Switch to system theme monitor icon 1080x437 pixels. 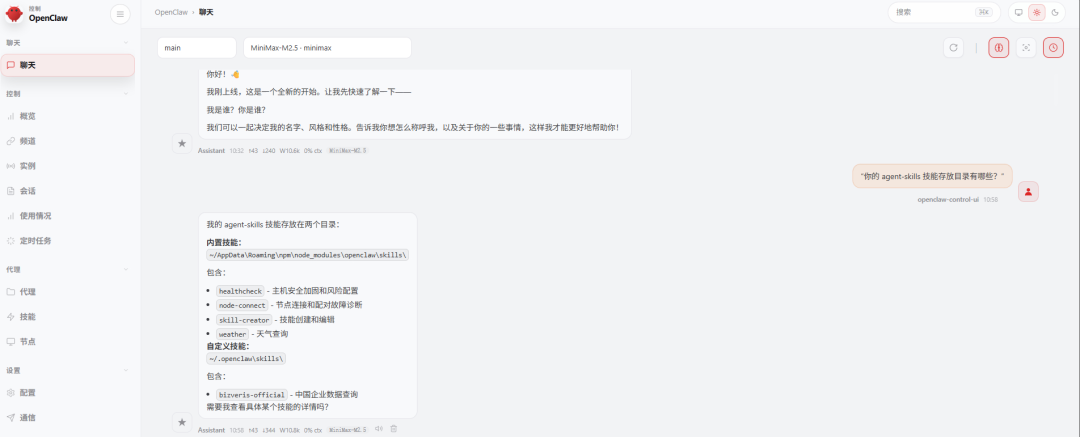1018,12
